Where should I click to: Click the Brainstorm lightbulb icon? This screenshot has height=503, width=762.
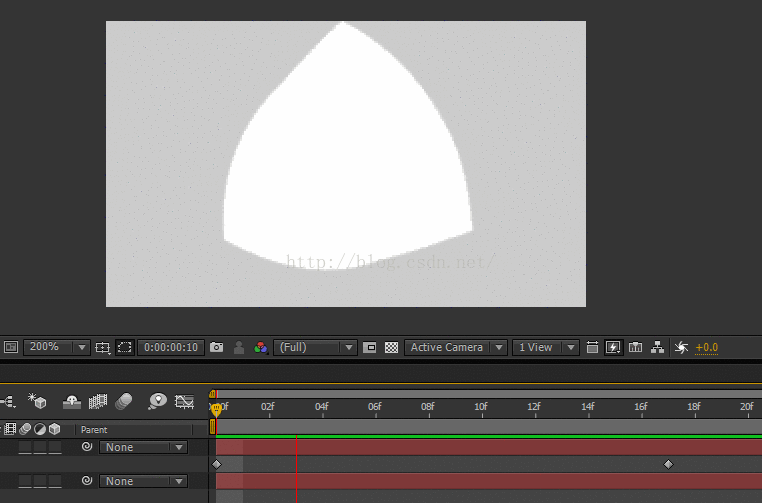click(157, 401)
